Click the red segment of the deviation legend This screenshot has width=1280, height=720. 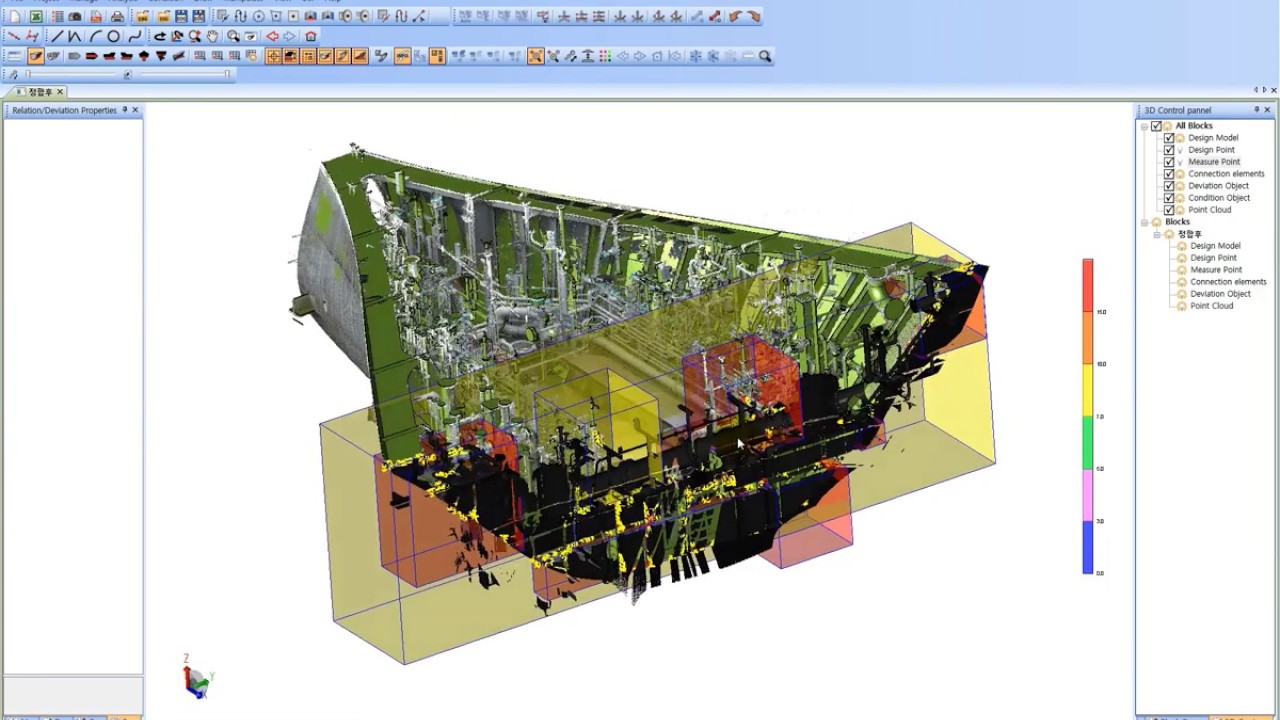point(1088,285)
